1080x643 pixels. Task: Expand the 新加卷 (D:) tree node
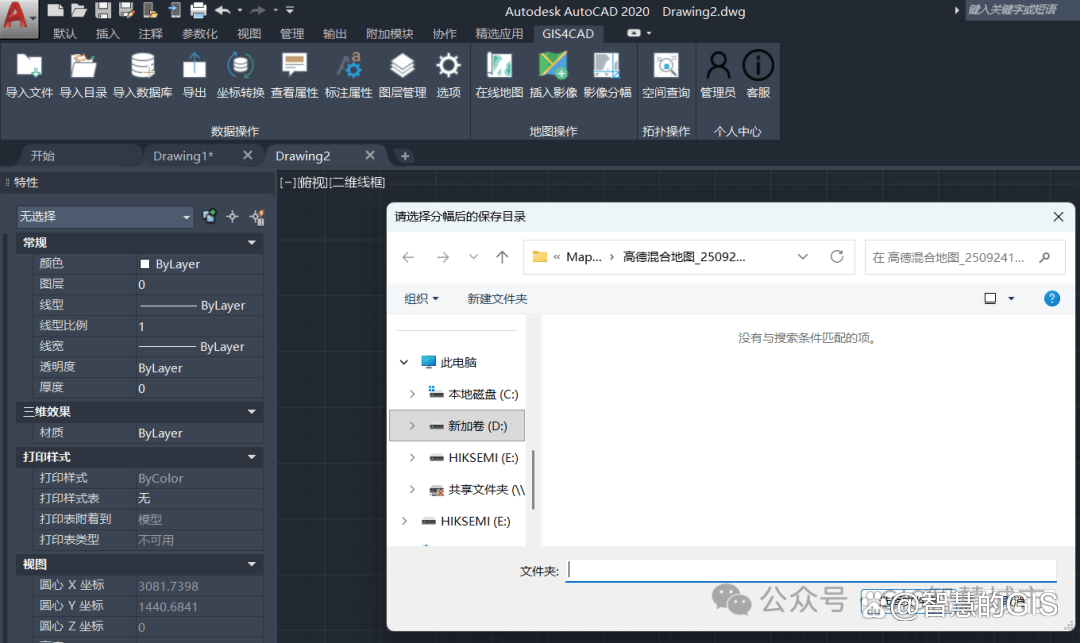(x=412, y=426)
